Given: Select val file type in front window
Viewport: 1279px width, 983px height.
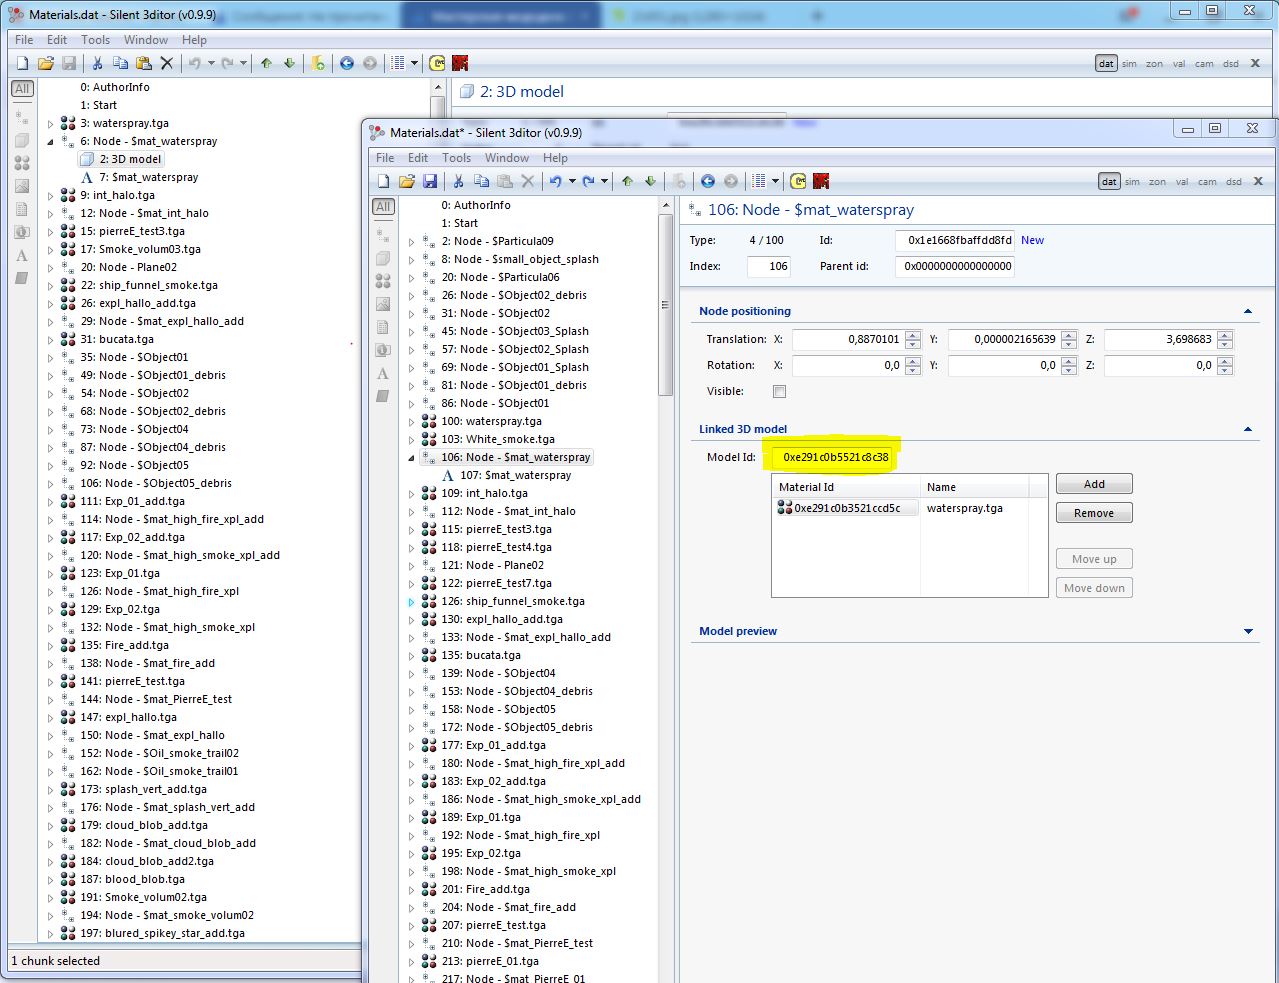Looking at the screenshot, I should [1182, 182].
